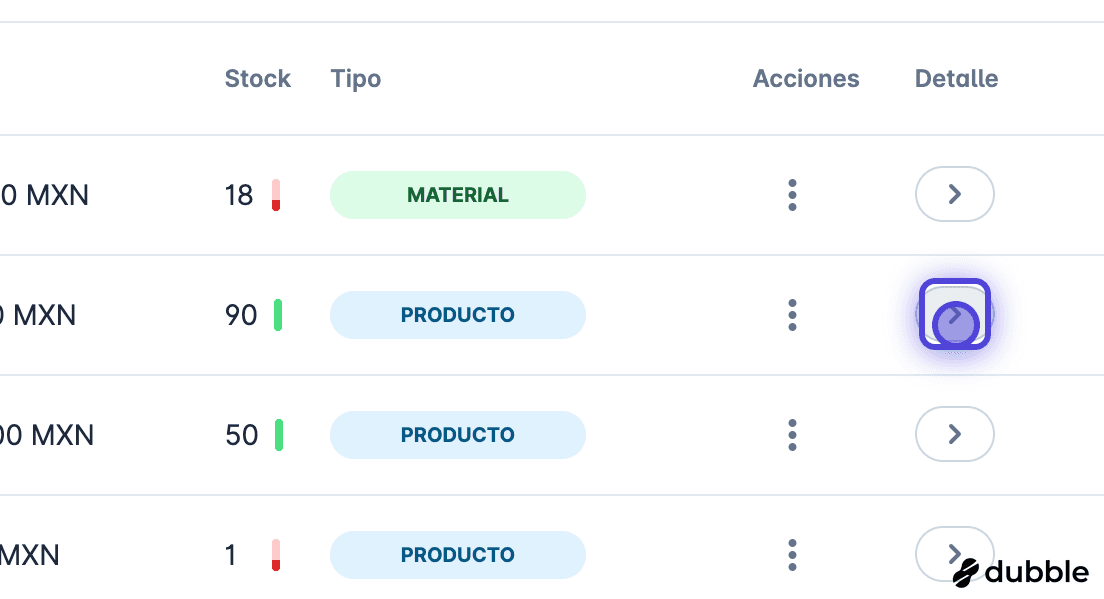Click the MATERIAL type badge

coord(458,195)
